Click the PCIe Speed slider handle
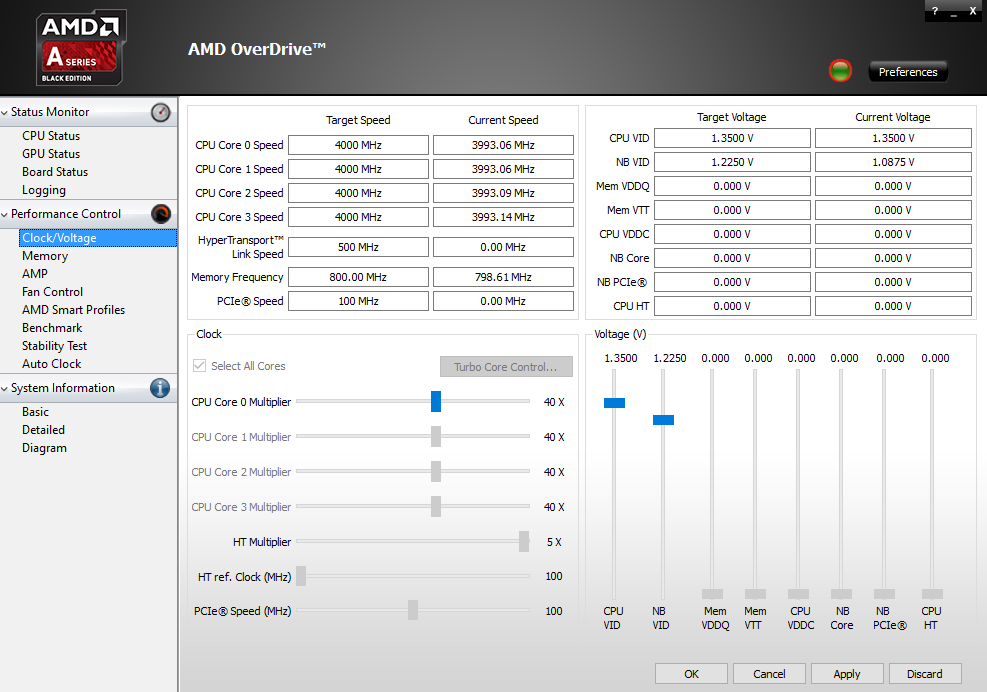This screenshot has height=692, width=987. (413, 610)
